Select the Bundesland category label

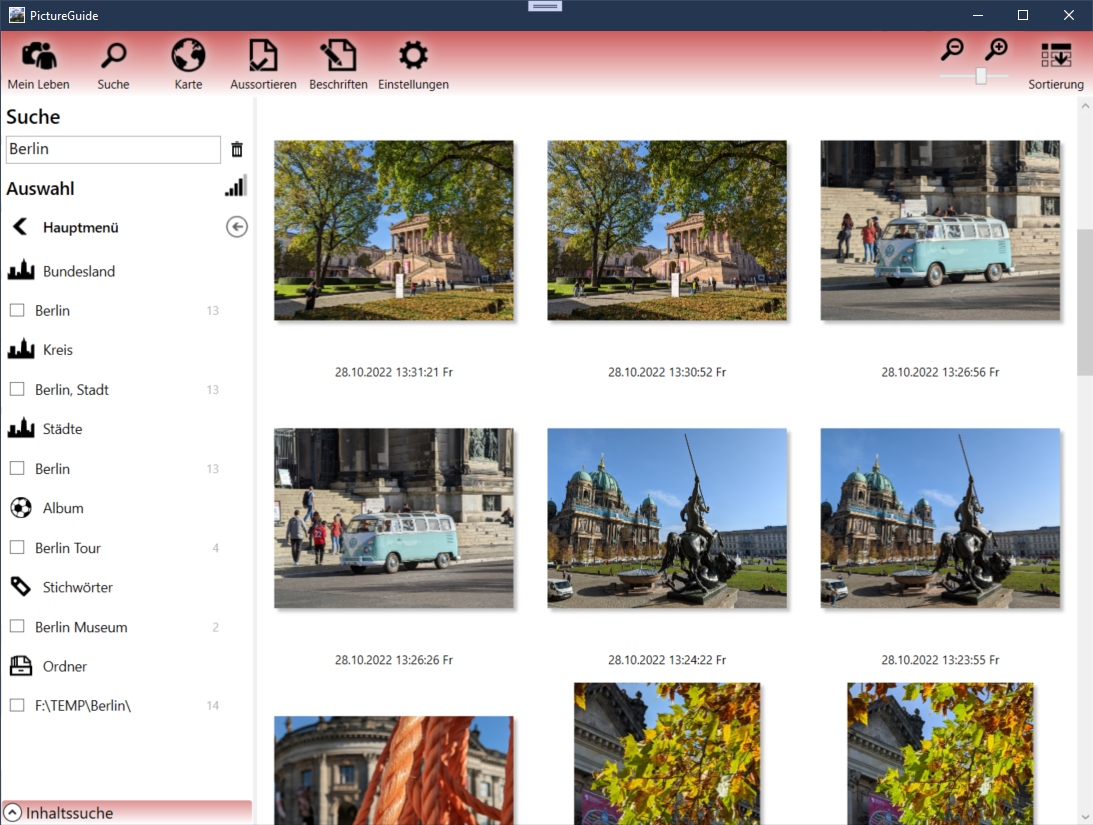point(79,271)
